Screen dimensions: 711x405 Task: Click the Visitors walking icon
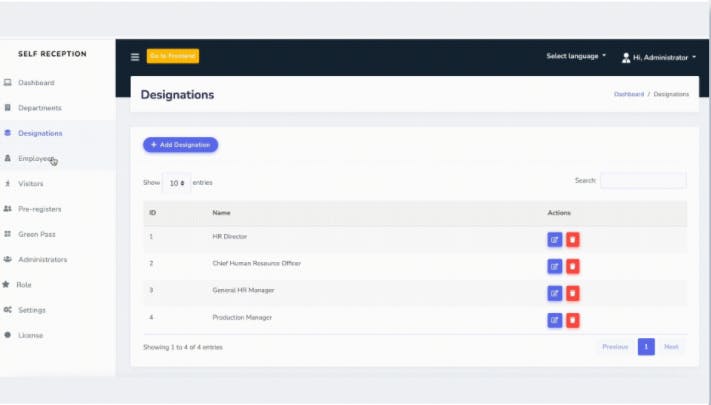[x=7, y=184]
